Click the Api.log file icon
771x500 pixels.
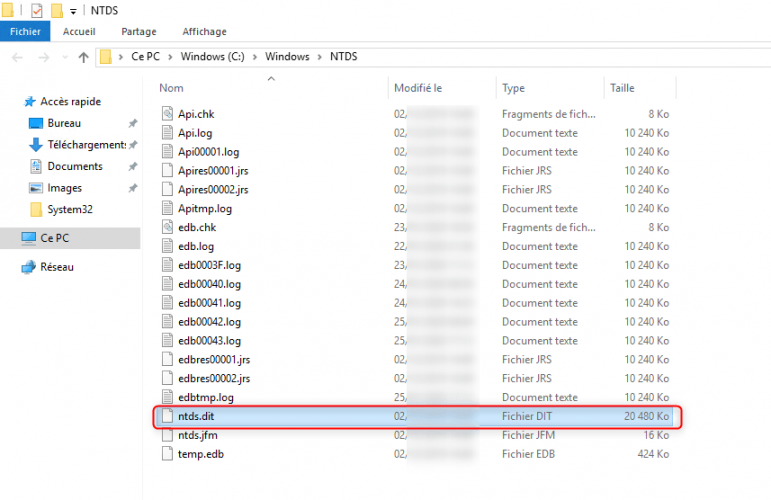point(167,133)
